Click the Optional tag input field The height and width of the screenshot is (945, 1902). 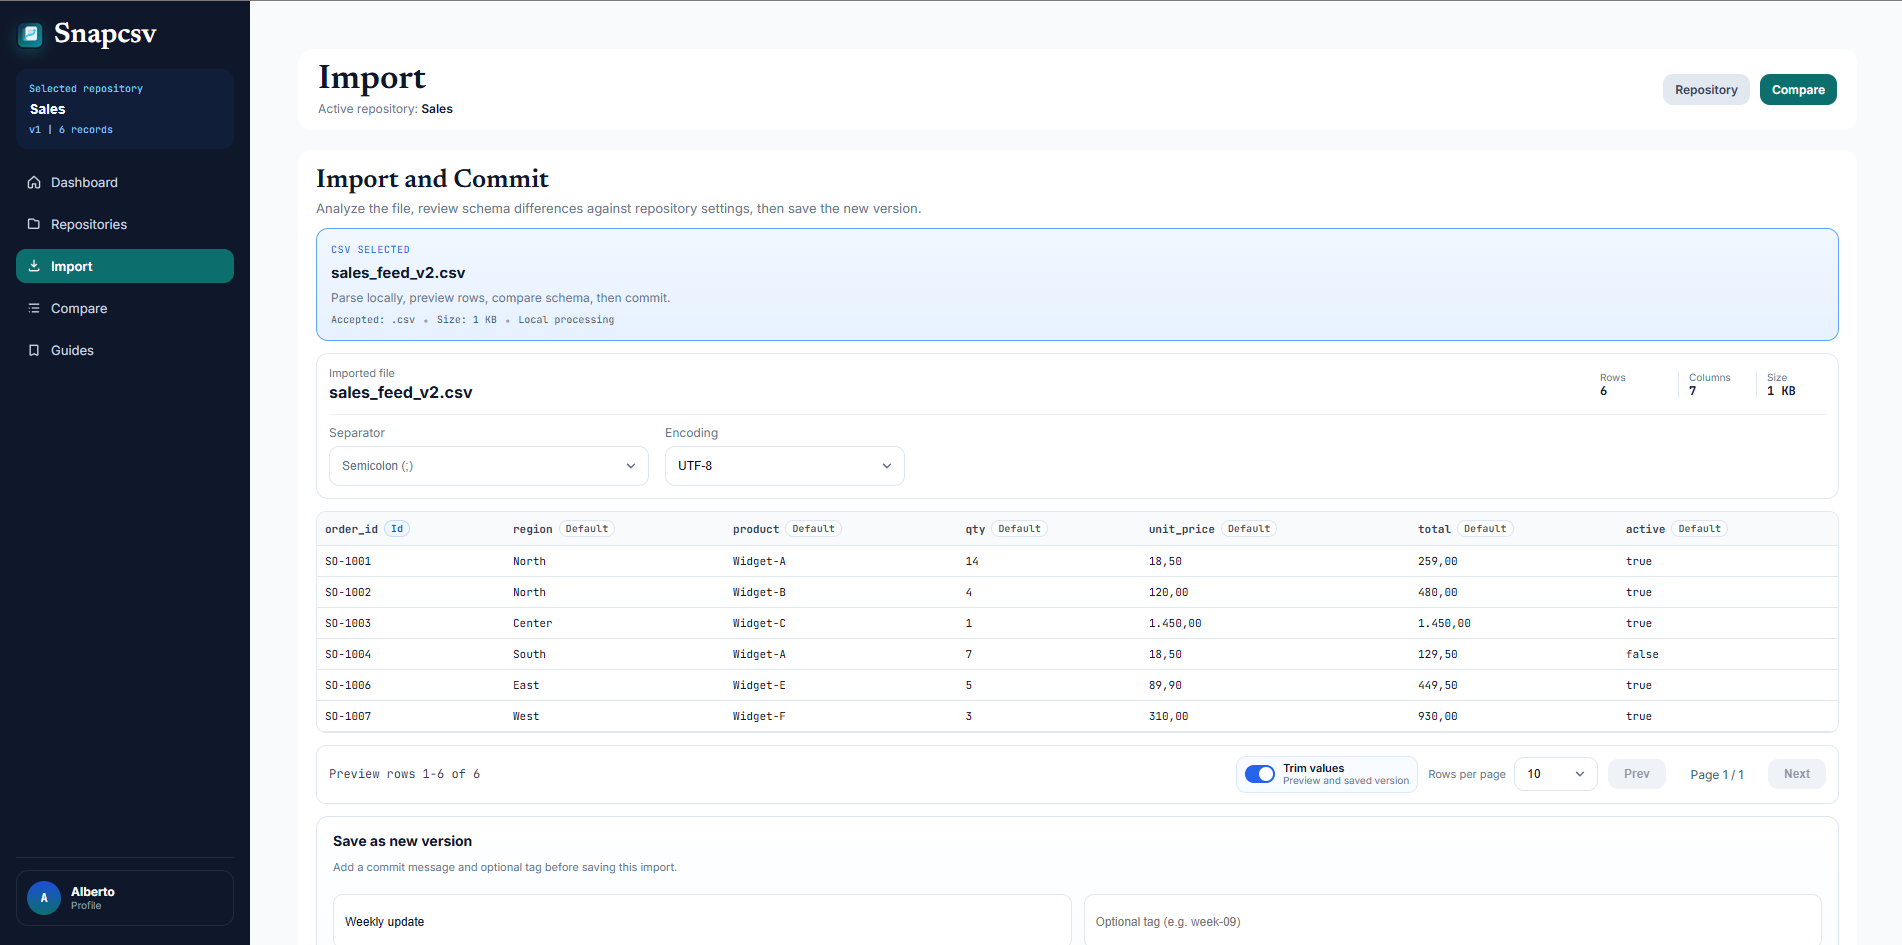click(1453, 921)
